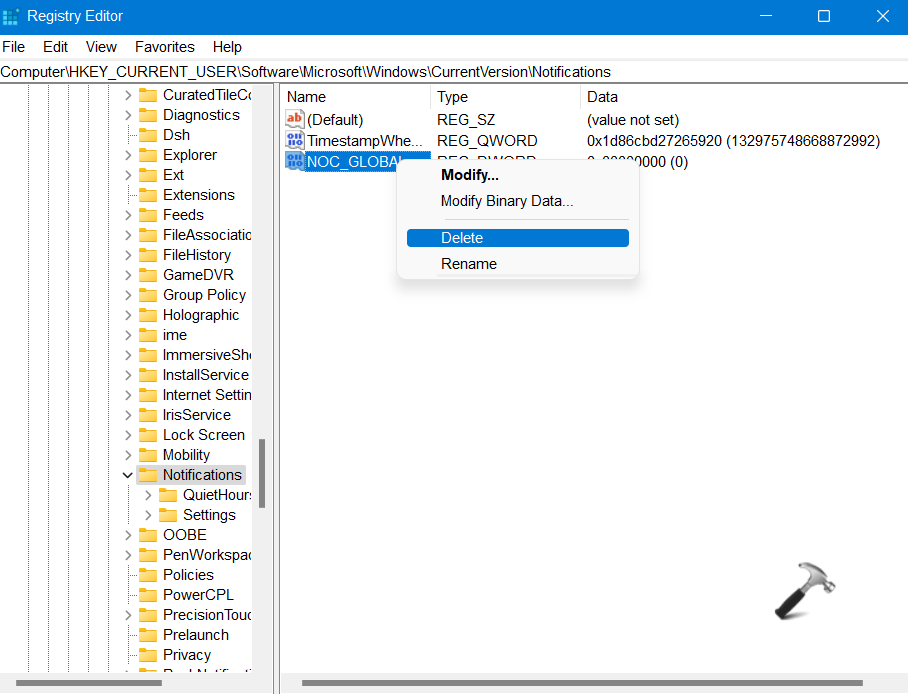
Task: Expand the Settings subkey chevron
Action: pyautogui.click(x=148, y=515)
